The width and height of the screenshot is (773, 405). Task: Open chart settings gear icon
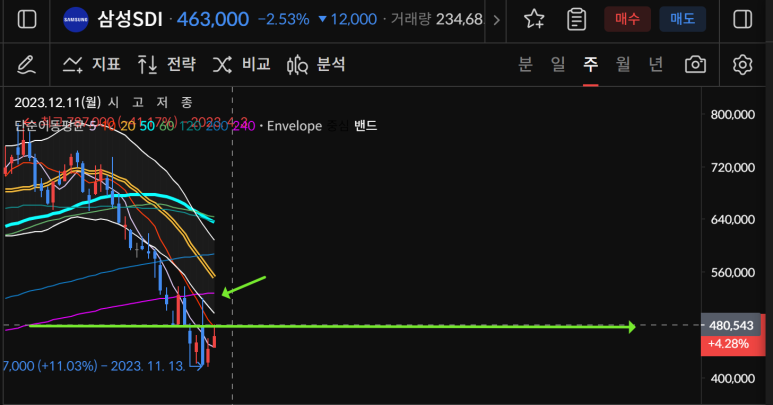tap(742, 65)
